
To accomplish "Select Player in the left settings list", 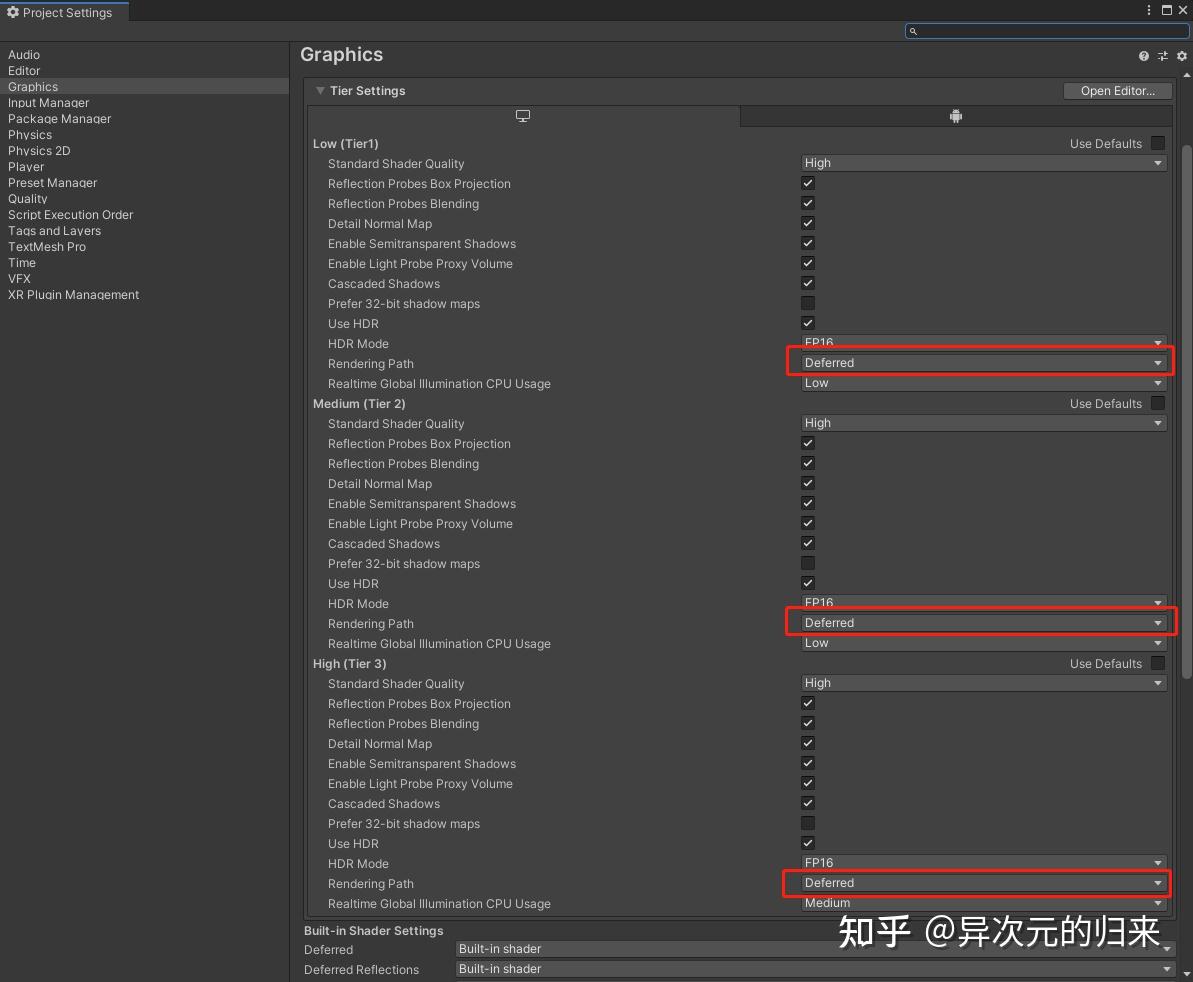I will click(26, 166).
